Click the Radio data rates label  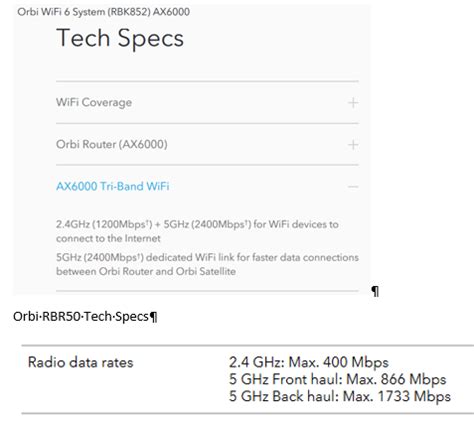click(x=81, y=362)
